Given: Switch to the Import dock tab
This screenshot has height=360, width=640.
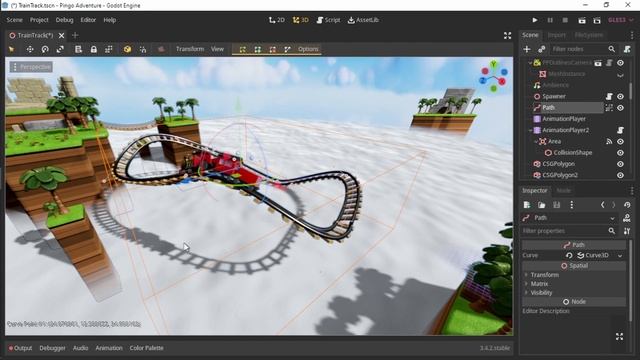Looking at the screenshot, I should point(557,35).
